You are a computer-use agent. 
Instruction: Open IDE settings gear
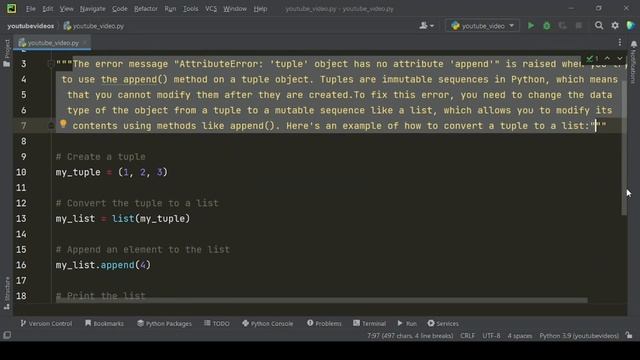point(615,26)
